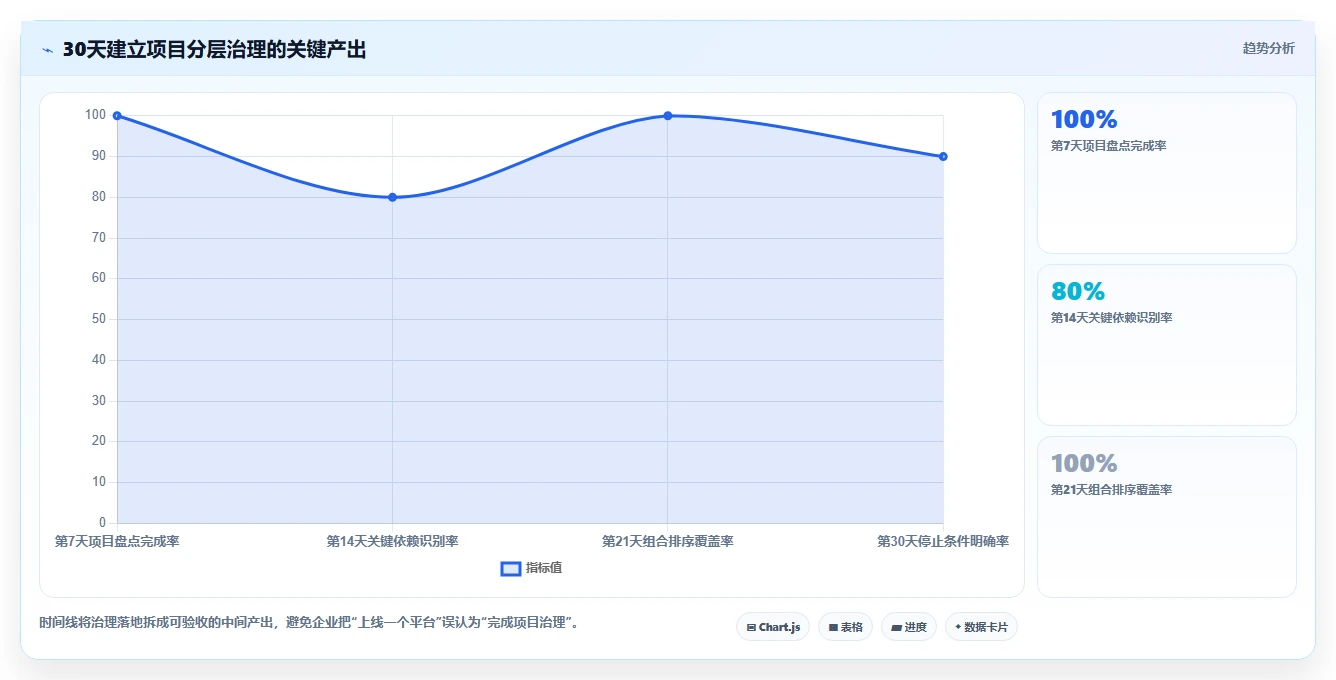The width and height of the screenshot is (1336, 680).
Task: Select the Chart.js tag
Action: (x=773, y=627)
